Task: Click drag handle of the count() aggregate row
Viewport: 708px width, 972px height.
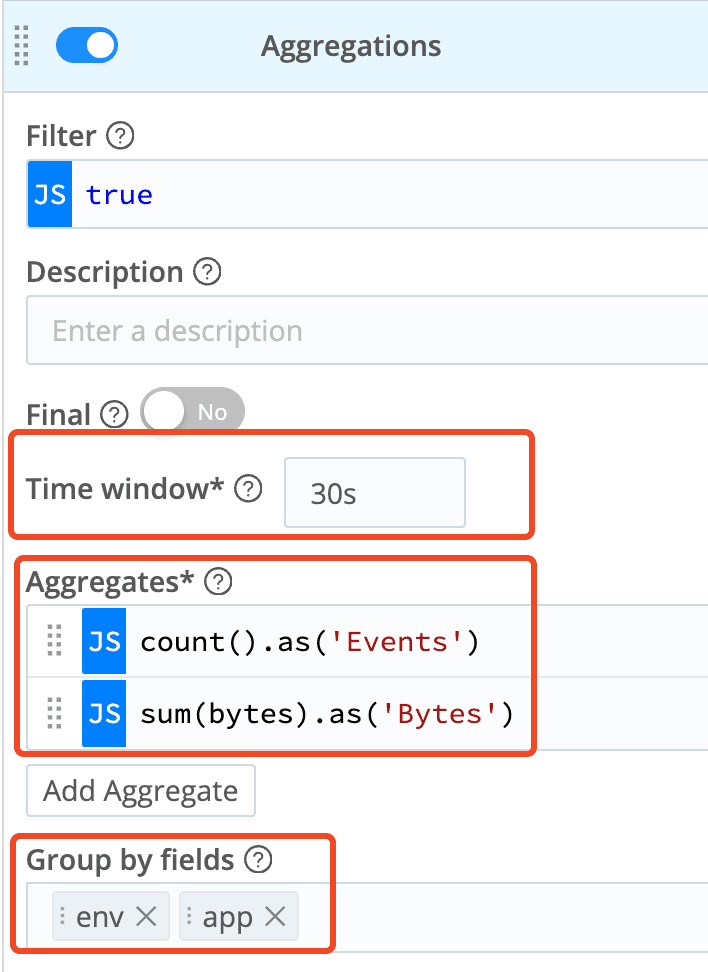Action: pyautogui.click(x=55, y=641)
